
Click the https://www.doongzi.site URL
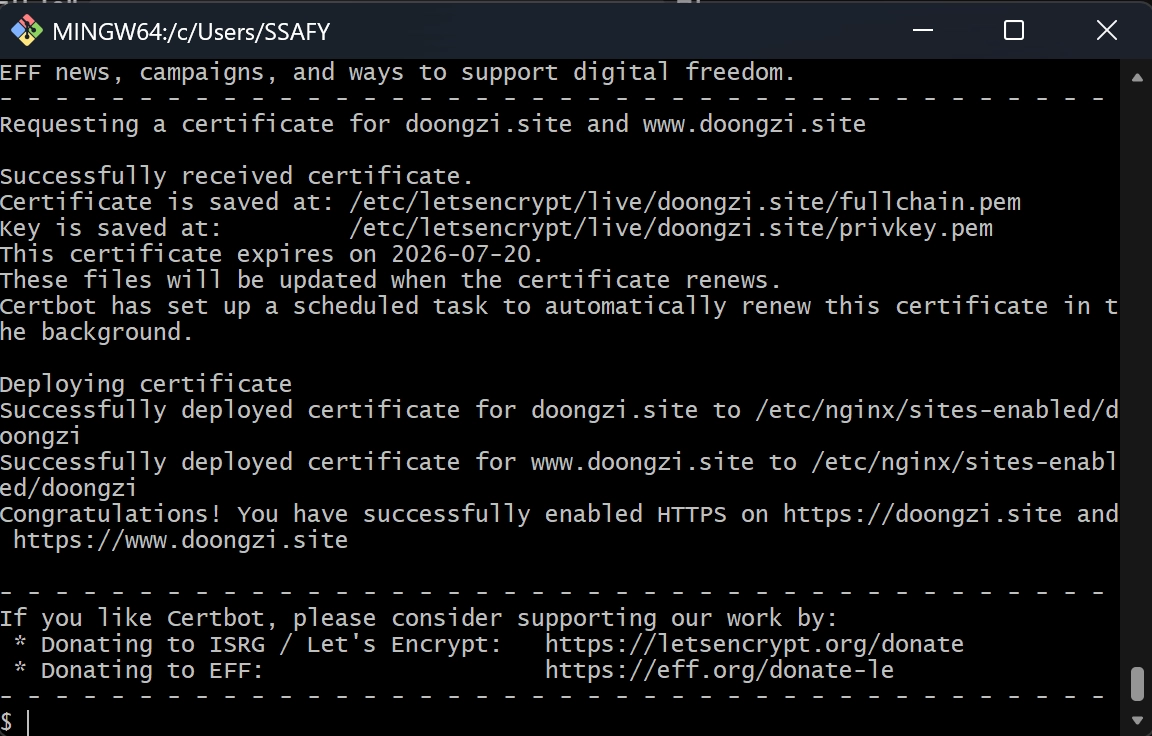click(x=180, y=541)
